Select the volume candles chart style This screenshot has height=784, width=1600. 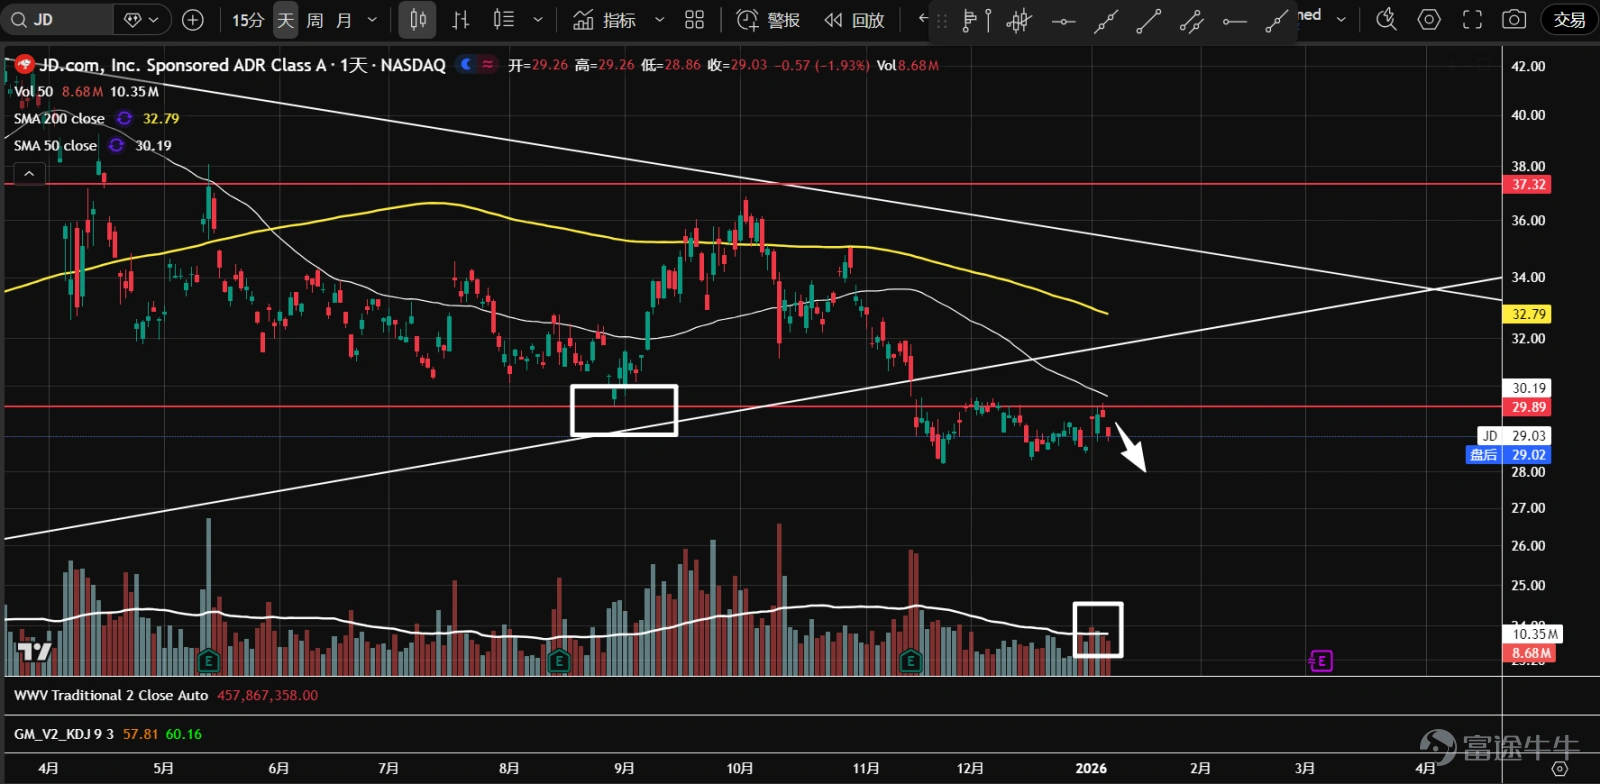[504, 20]
